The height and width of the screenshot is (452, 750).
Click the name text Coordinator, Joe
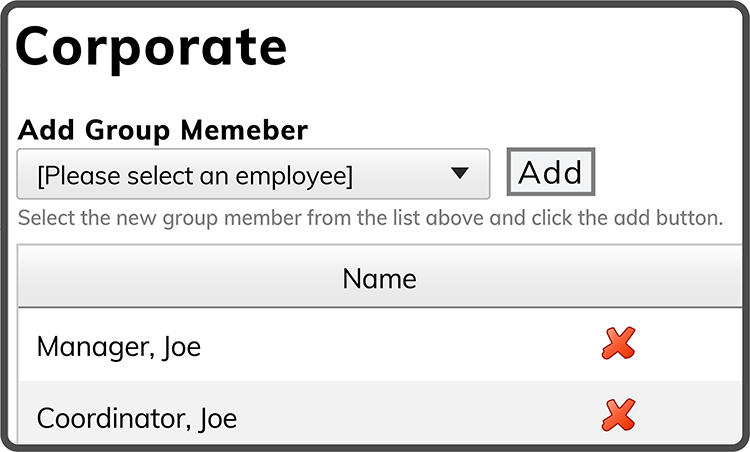137,419
